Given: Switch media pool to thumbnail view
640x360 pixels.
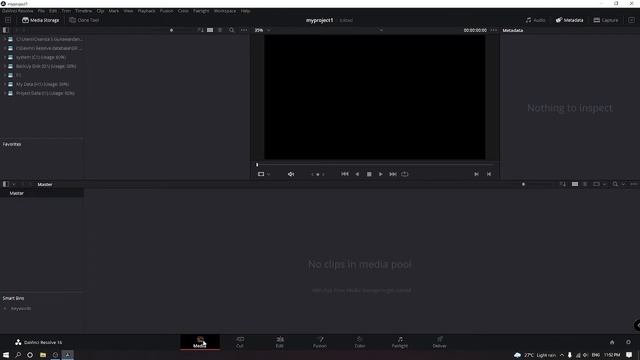Looking at the screenshot, I should (x=575, y=184).
